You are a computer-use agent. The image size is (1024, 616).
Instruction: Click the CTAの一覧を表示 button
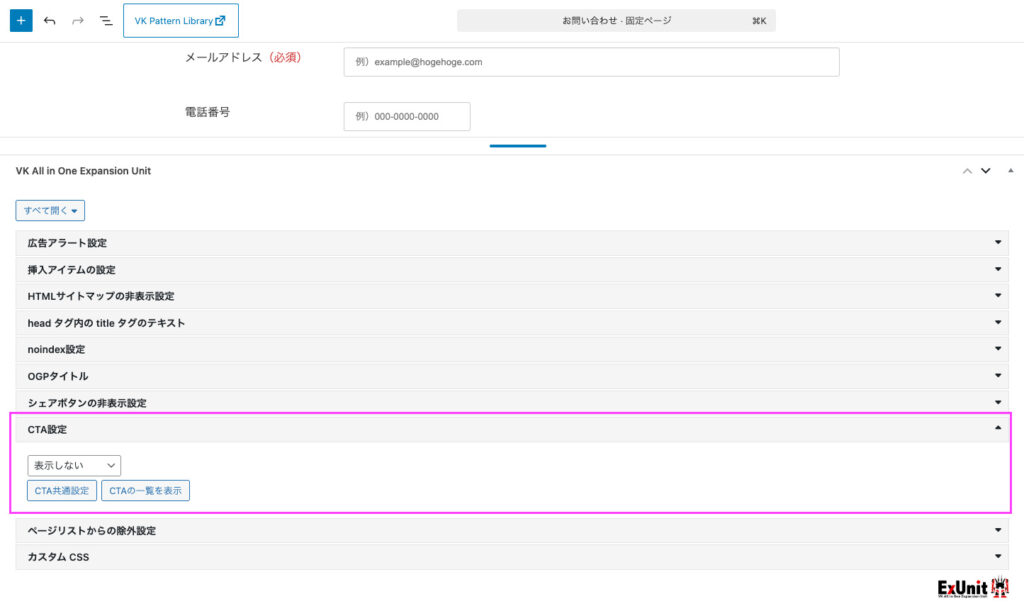point(145,491)
